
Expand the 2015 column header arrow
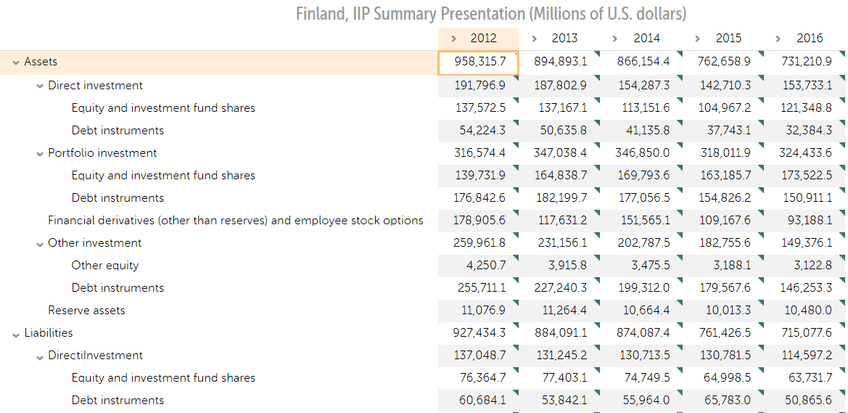click(x=698, y=38)
